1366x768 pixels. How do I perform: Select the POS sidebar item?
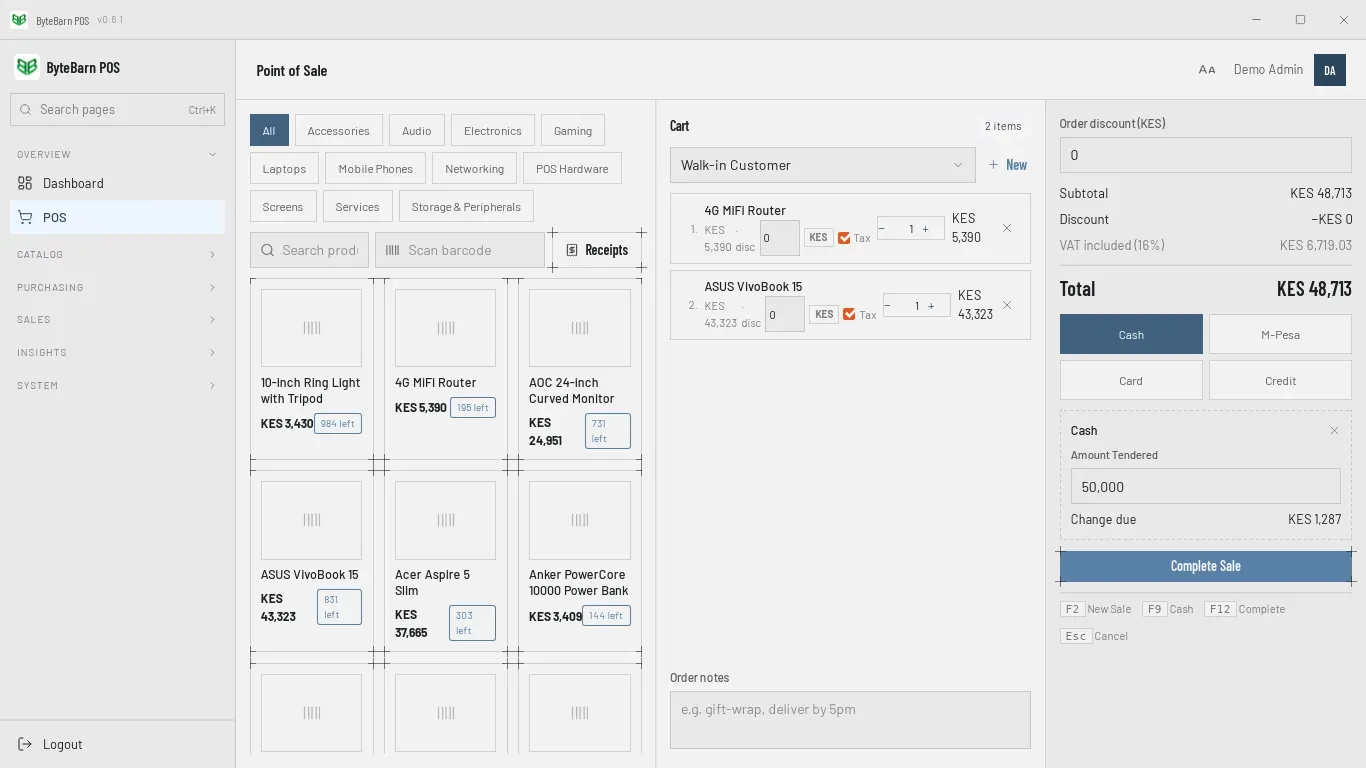pyautogui.click(x=117, y=217)
